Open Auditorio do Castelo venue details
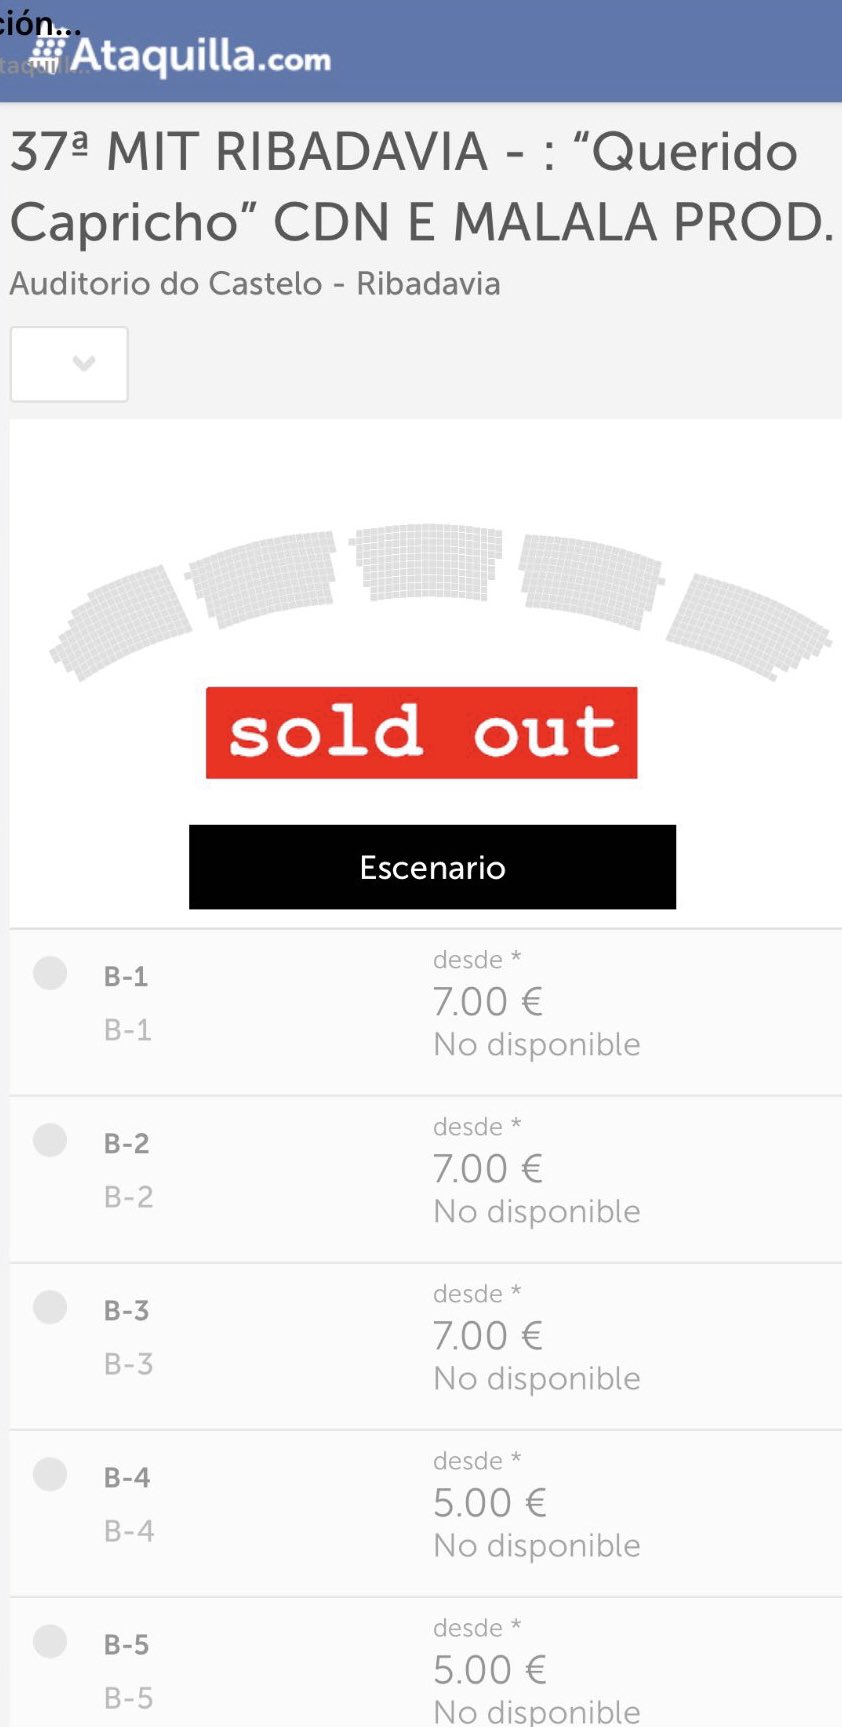 coord(255,284)
